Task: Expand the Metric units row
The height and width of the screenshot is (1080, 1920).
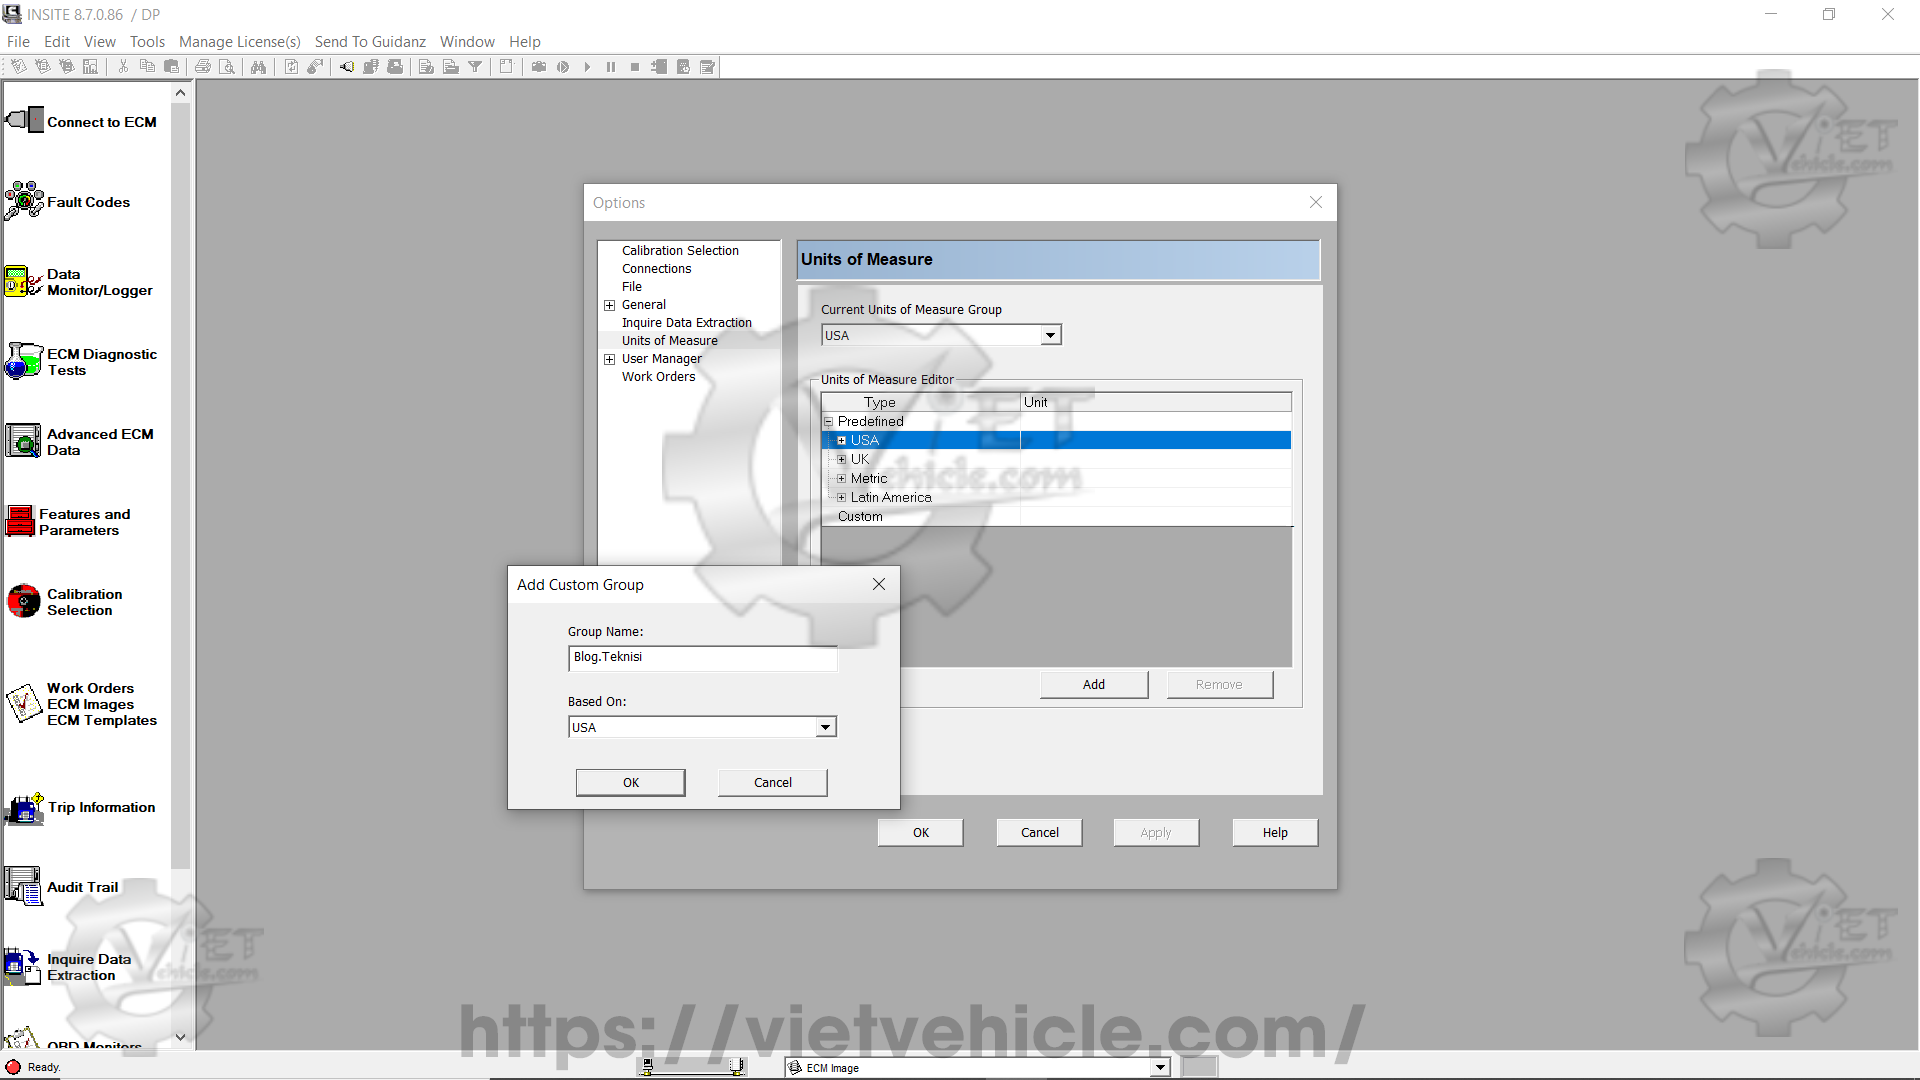Action: click(x=841, y=479)
